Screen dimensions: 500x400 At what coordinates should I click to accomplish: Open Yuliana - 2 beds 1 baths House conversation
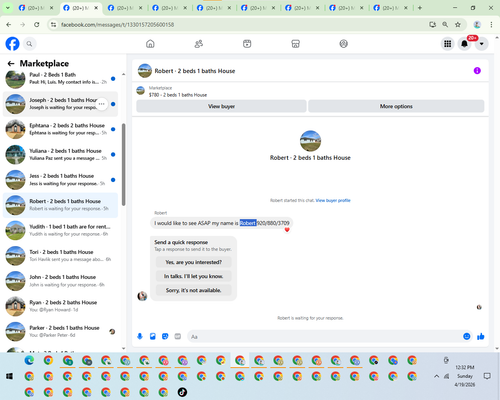click(x=60, y=154)
